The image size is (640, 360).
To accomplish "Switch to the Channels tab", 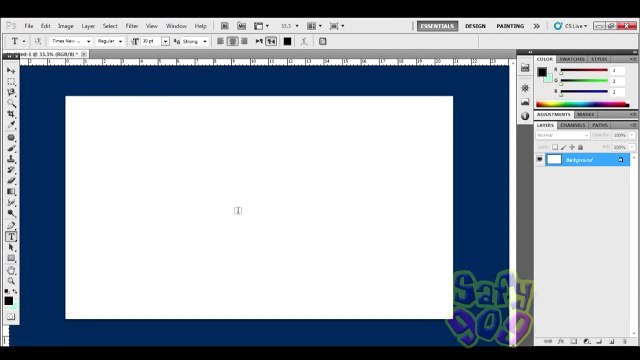I will click(x=573, y=125).
